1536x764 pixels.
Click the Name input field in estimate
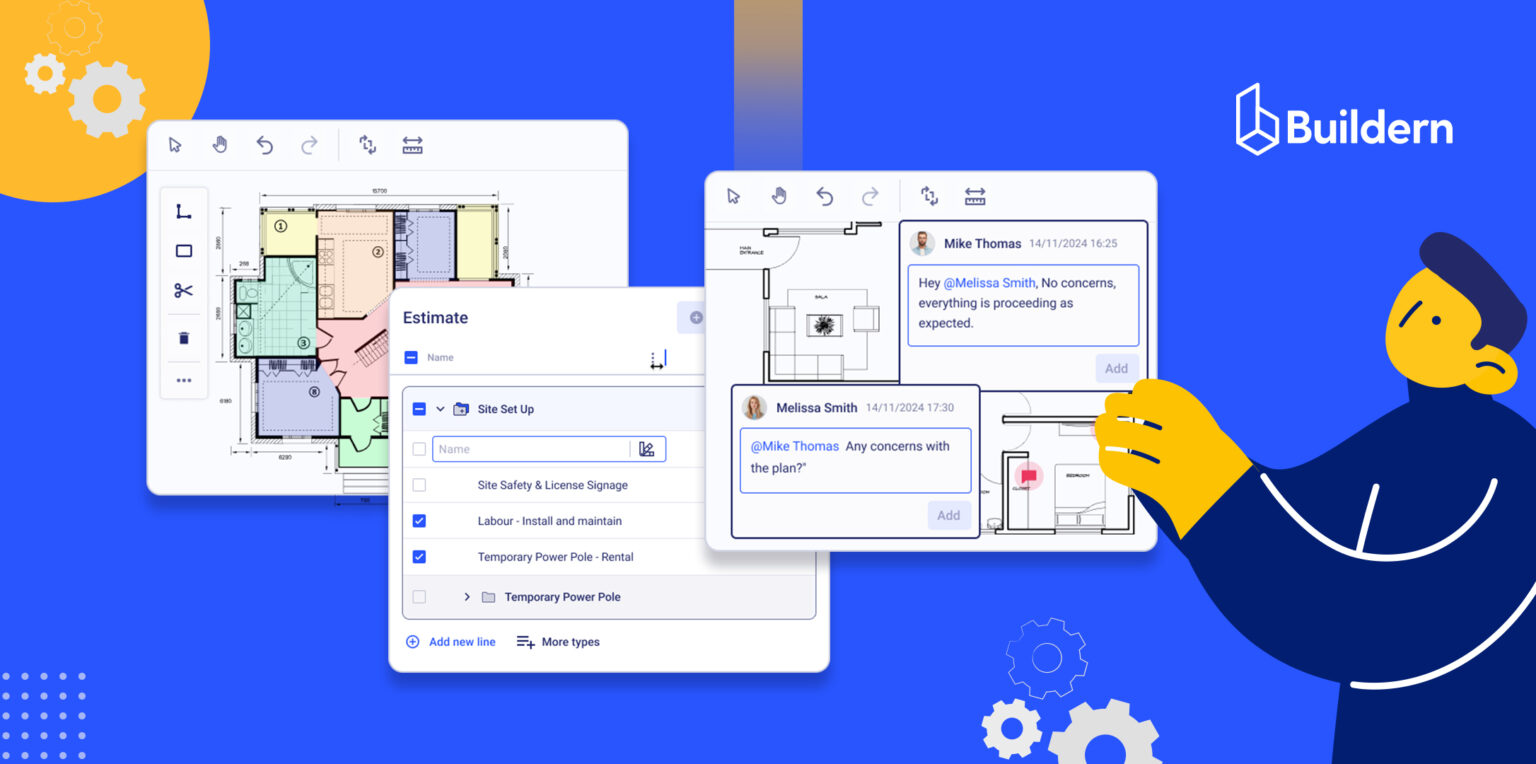pyautogui.click(x=530, y=449)
